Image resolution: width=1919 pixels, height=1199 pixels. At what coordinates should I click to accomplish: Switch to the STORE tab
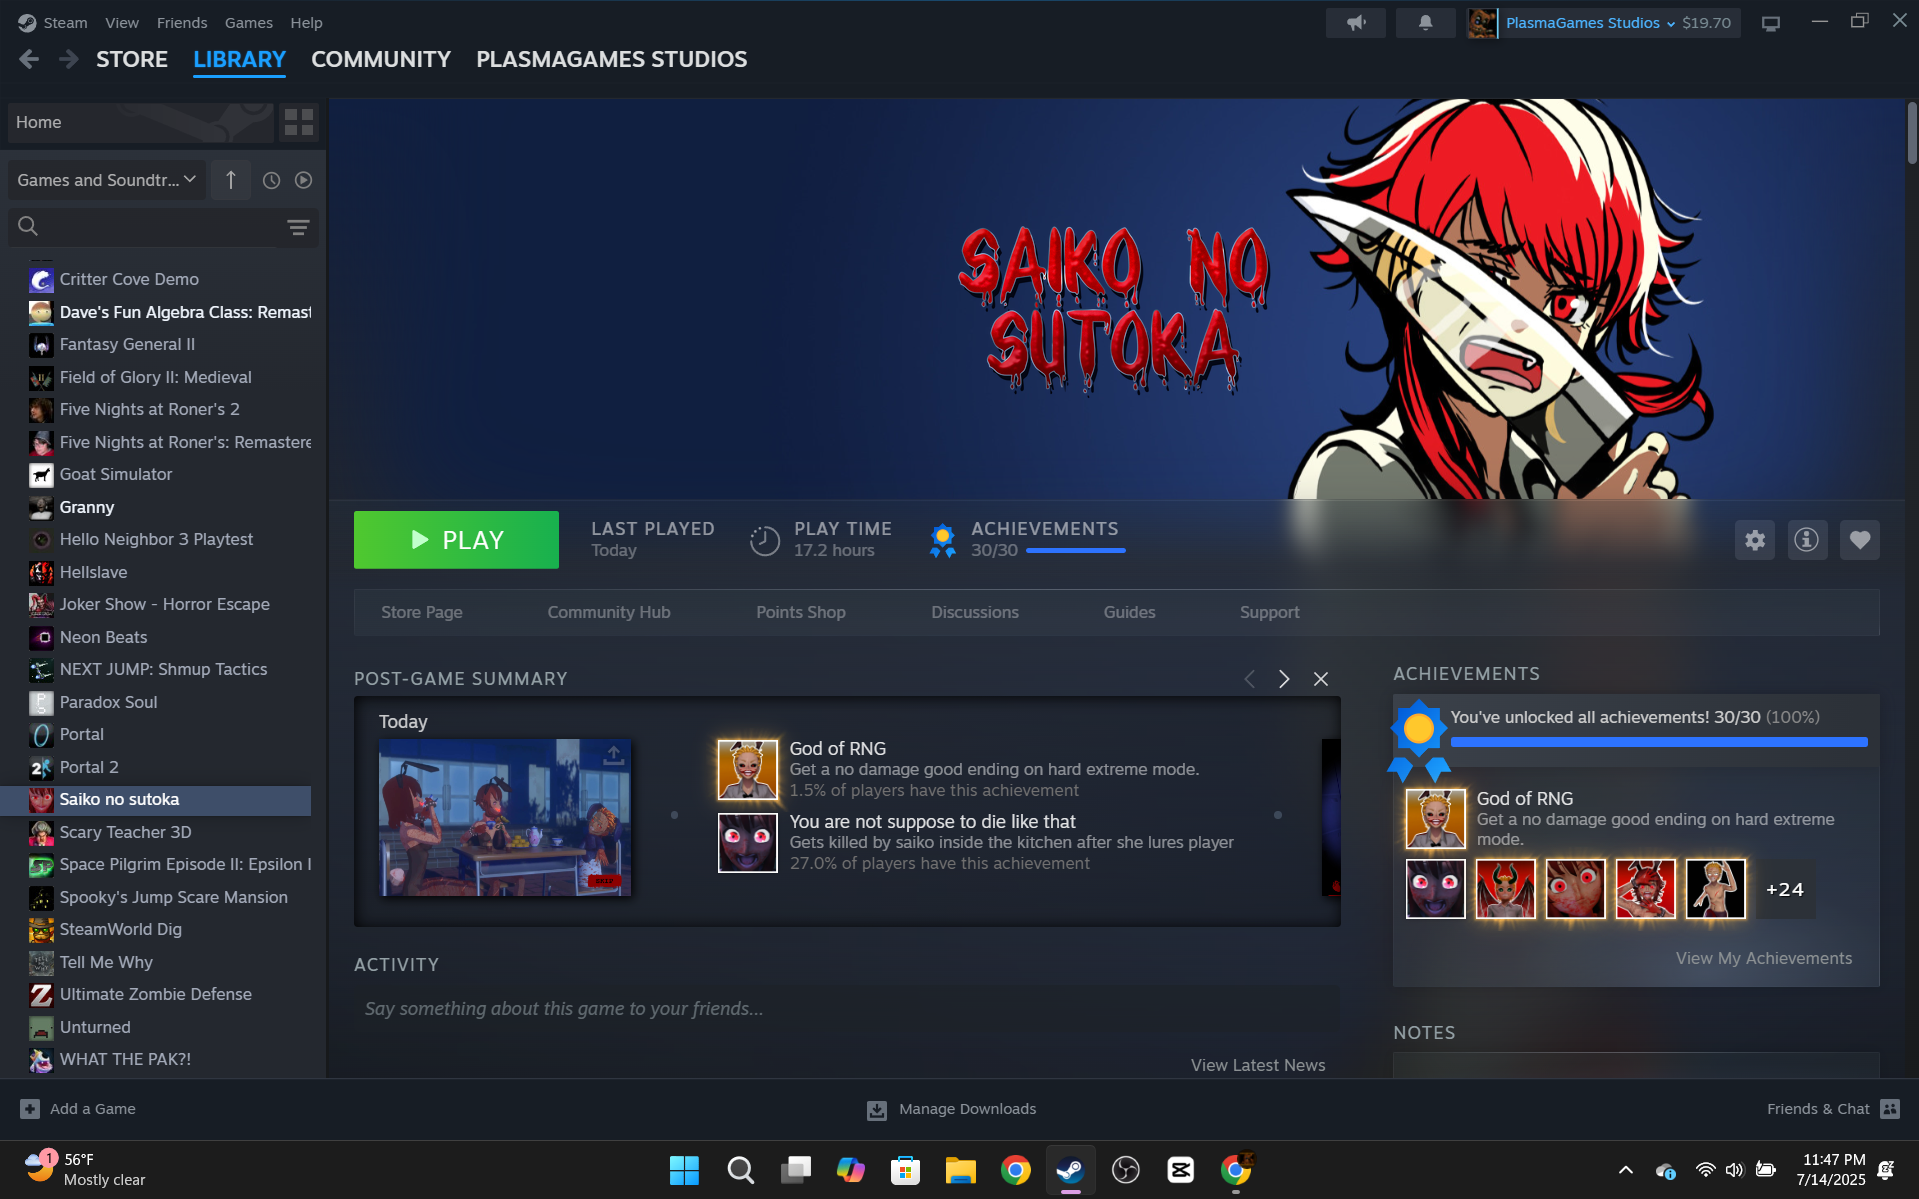(132, 59)
